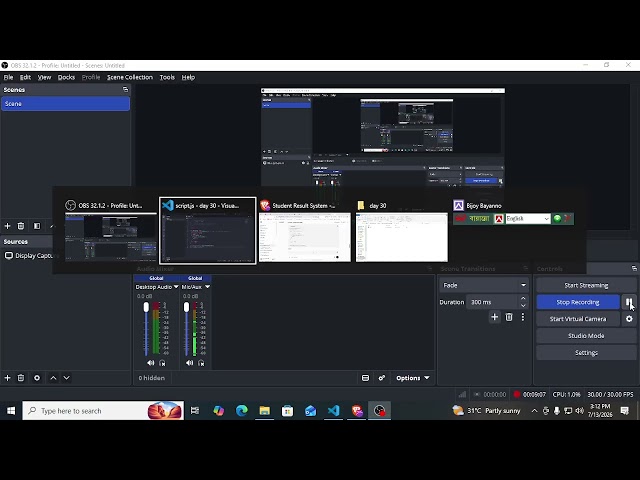Switch to the Student Result System window thumbnail
Image resolution: width=640 pixels, height=480 pixels.
tap(304, 231)
